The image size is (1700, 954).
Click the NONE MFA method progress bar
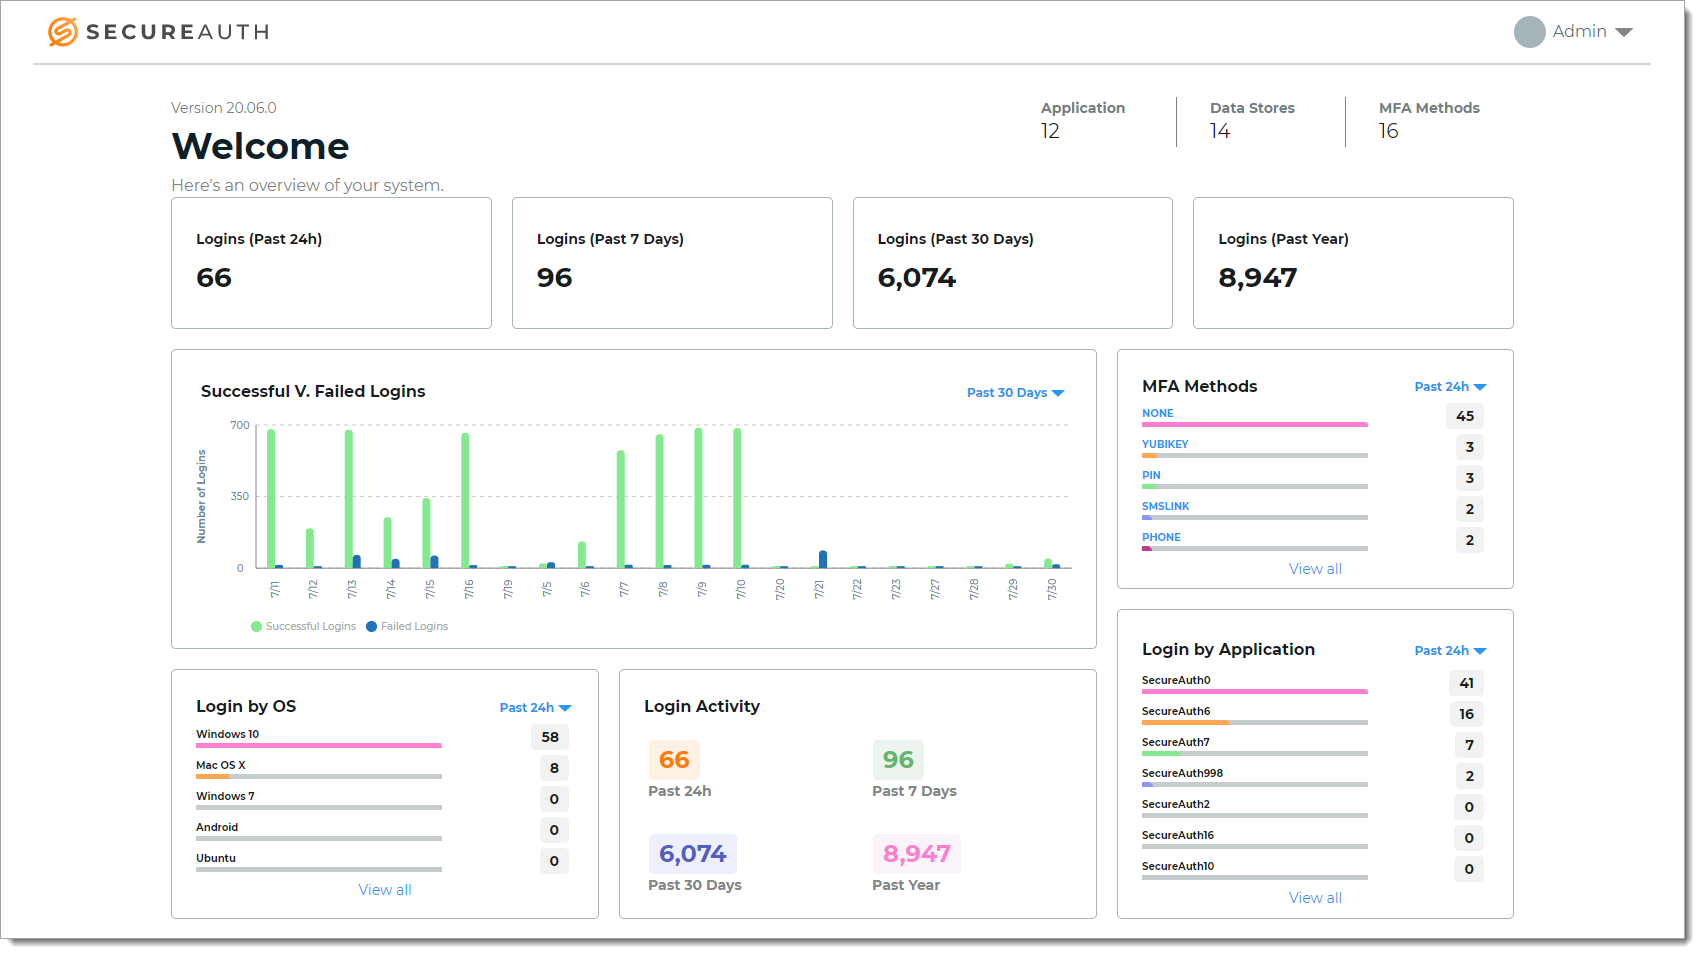point(1254,425)
